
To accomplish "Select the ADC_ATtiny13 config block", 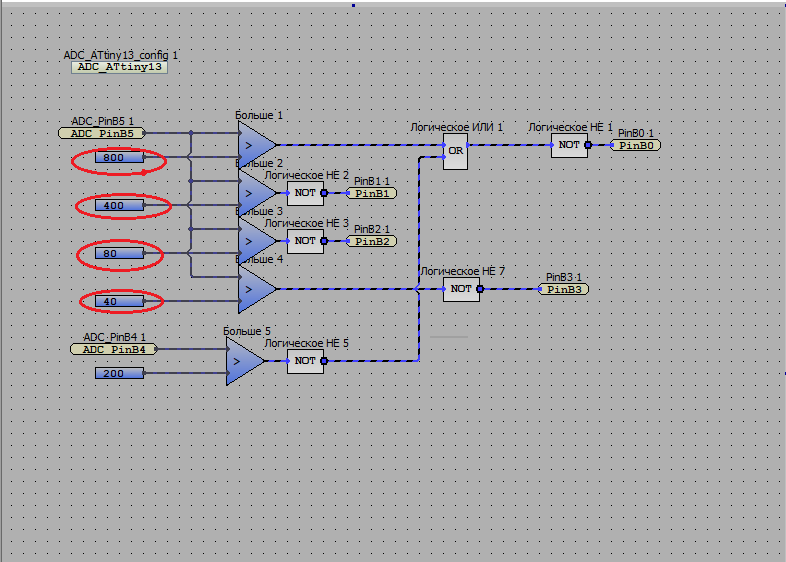I will click(120, 68).
